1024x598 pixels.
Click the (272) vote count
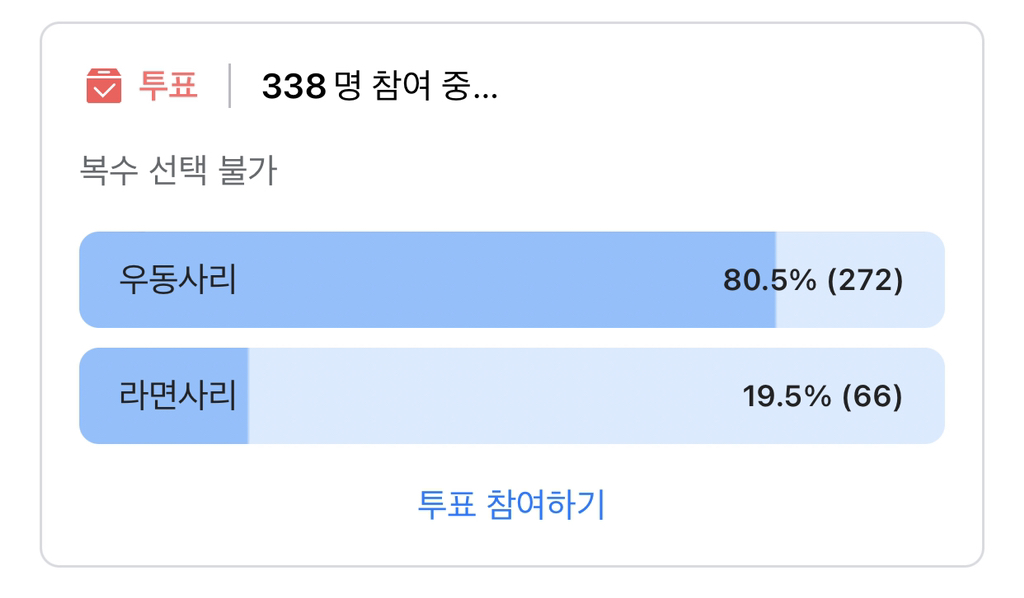tap(865, 280)
